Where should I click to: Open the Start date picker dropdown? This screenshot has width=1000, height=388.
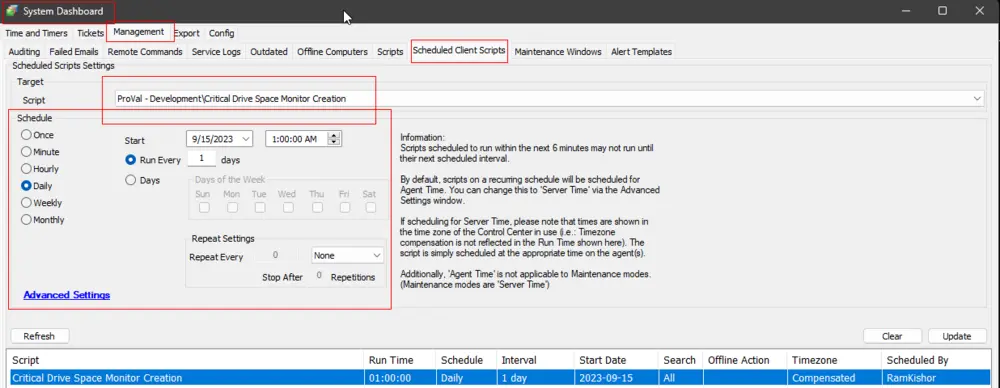246,139
